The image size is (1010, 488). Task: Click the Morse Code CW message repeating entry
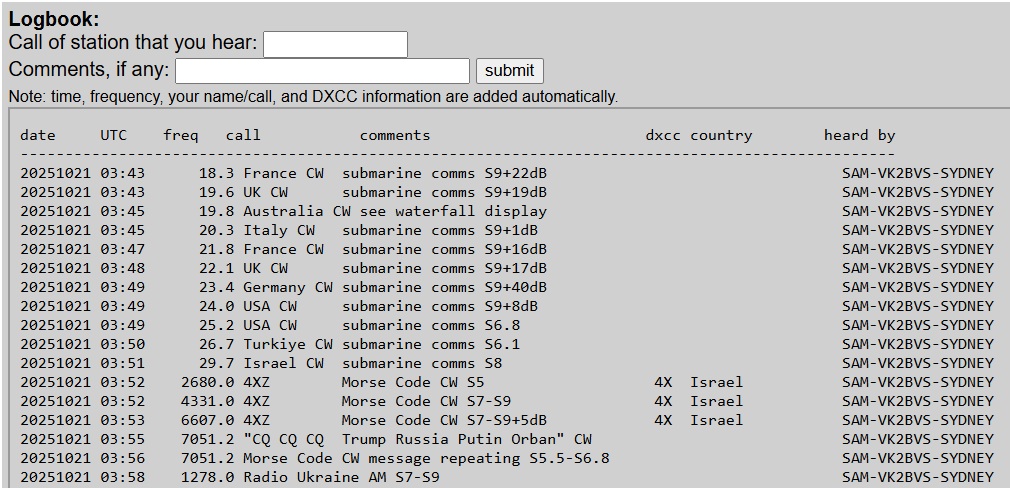(x=507, y=458)
